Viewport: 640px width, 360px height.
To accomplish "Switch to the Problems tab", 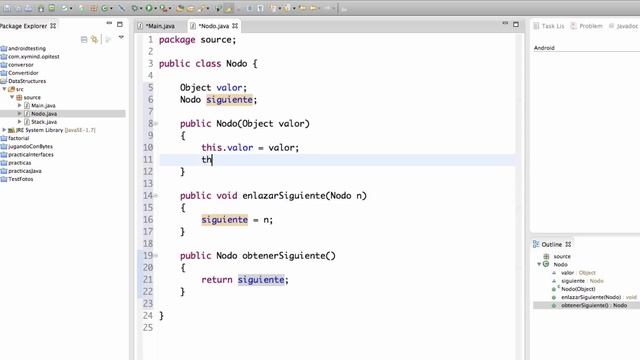I will pyautogui.click(x=587, y=26).
